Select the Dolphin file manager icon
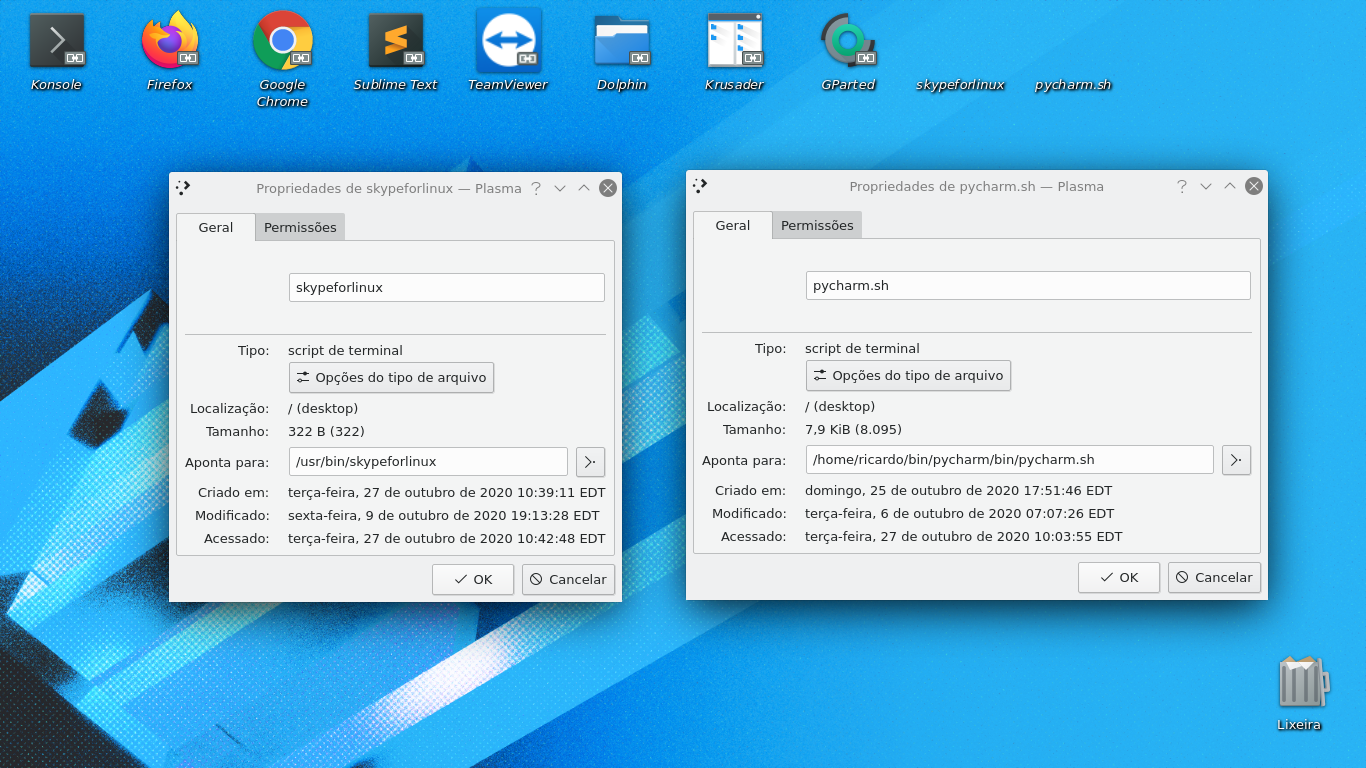 [x=621, y=52]
